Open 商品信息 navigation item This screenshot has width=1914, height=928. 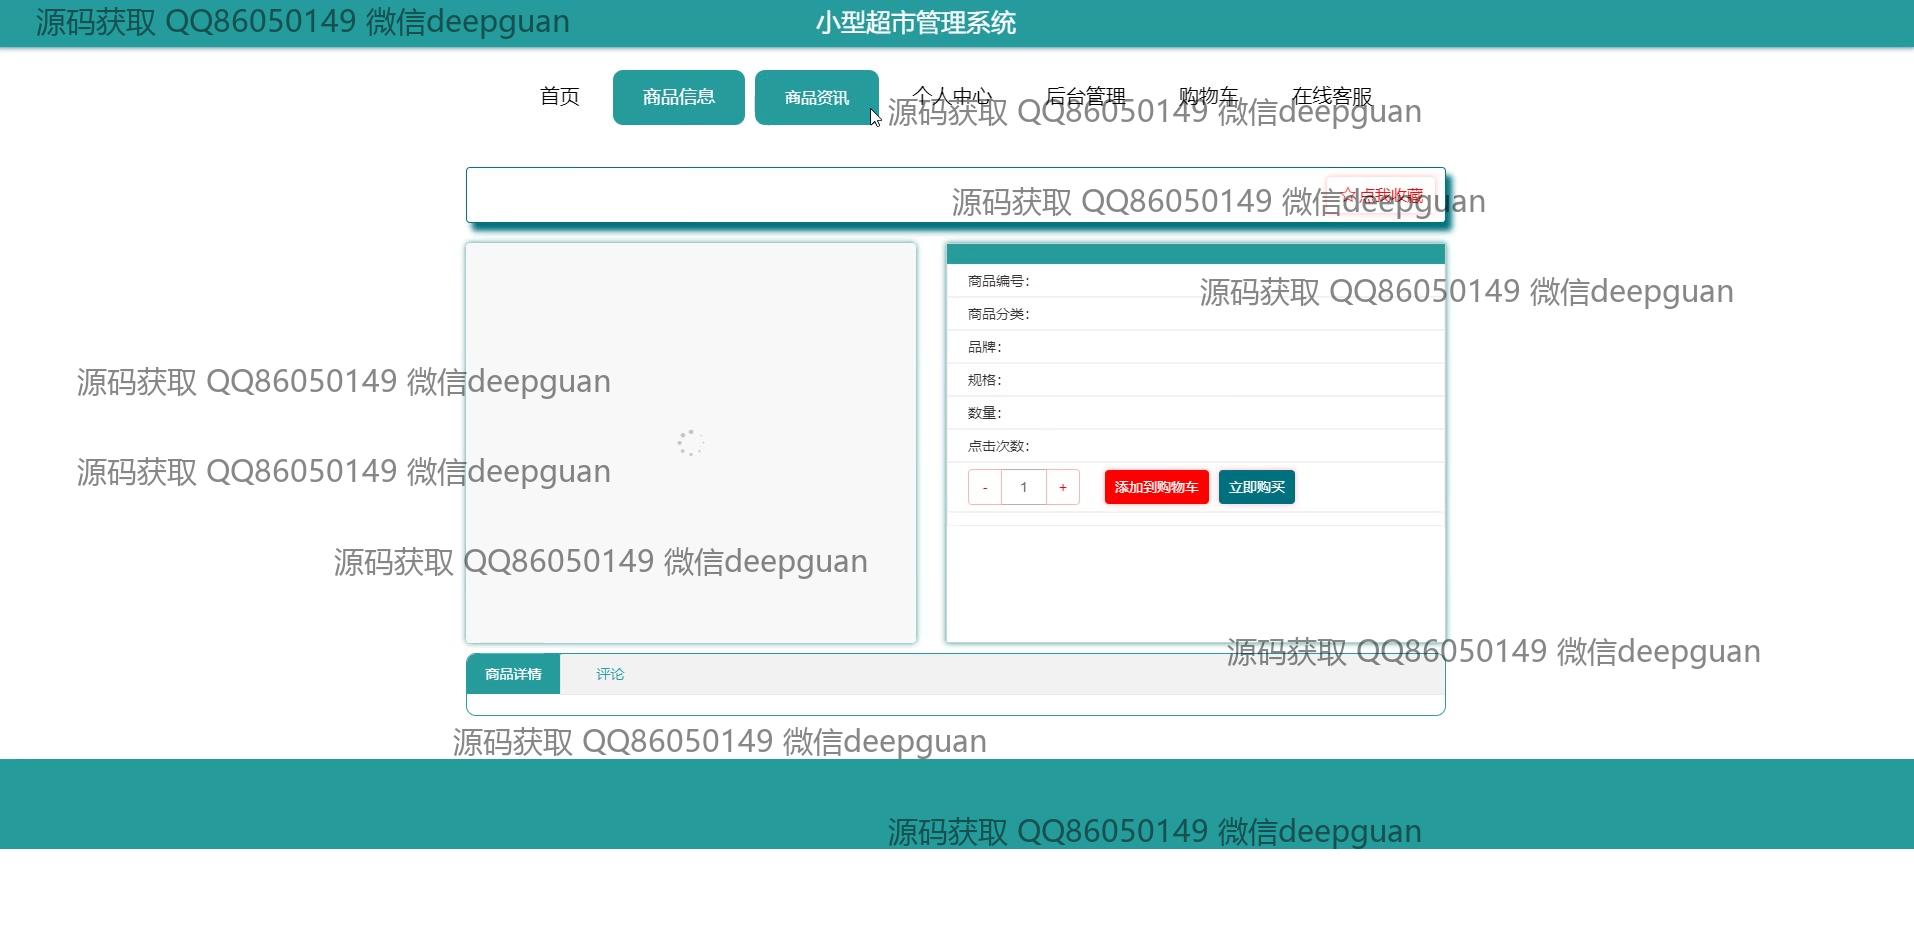click(678, 97)
